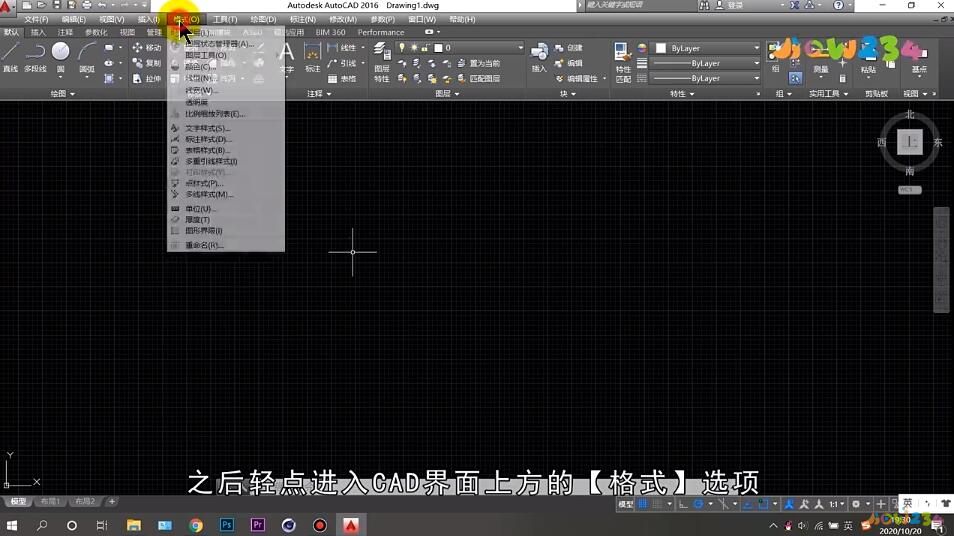Screen dimensions: 954x536
Task: Switch to the 插入 ribbon tab
Action: pyautogui.click(x=38, y=32)
